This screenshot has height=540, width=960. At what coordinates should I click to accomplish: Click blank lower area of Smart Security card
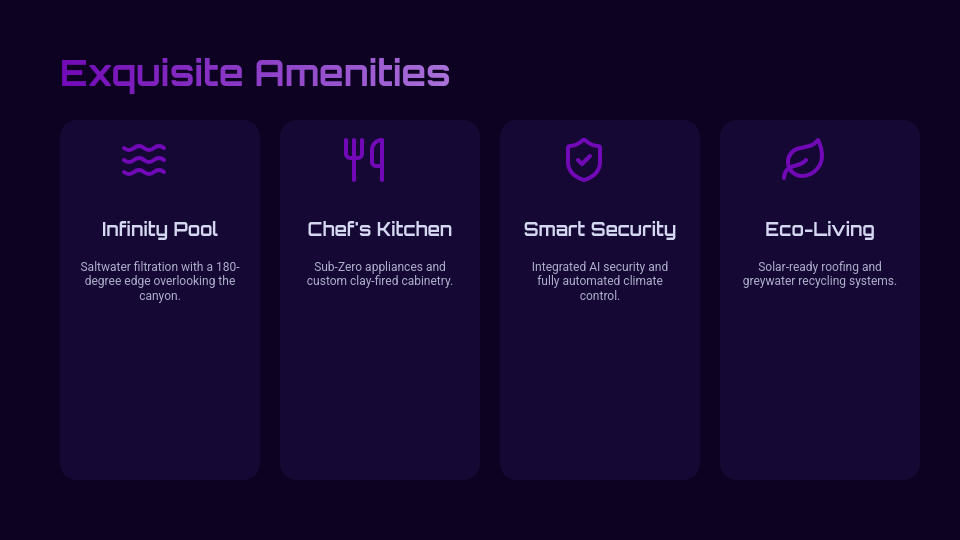point(600,400)
